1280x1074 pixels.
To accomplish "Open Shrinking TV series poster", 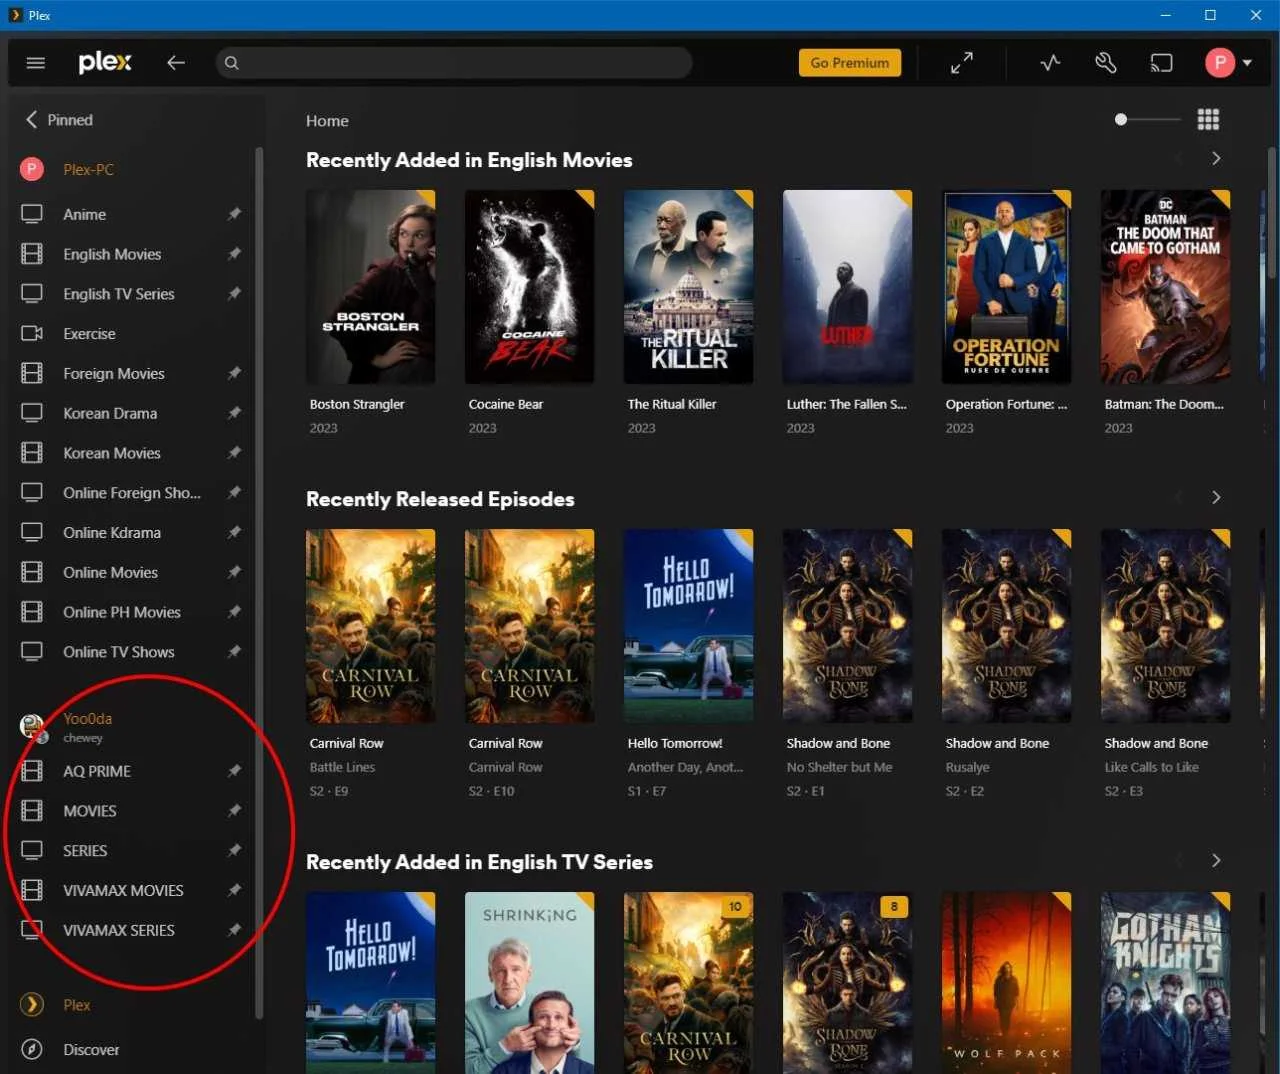I will (x=529, y=983).
